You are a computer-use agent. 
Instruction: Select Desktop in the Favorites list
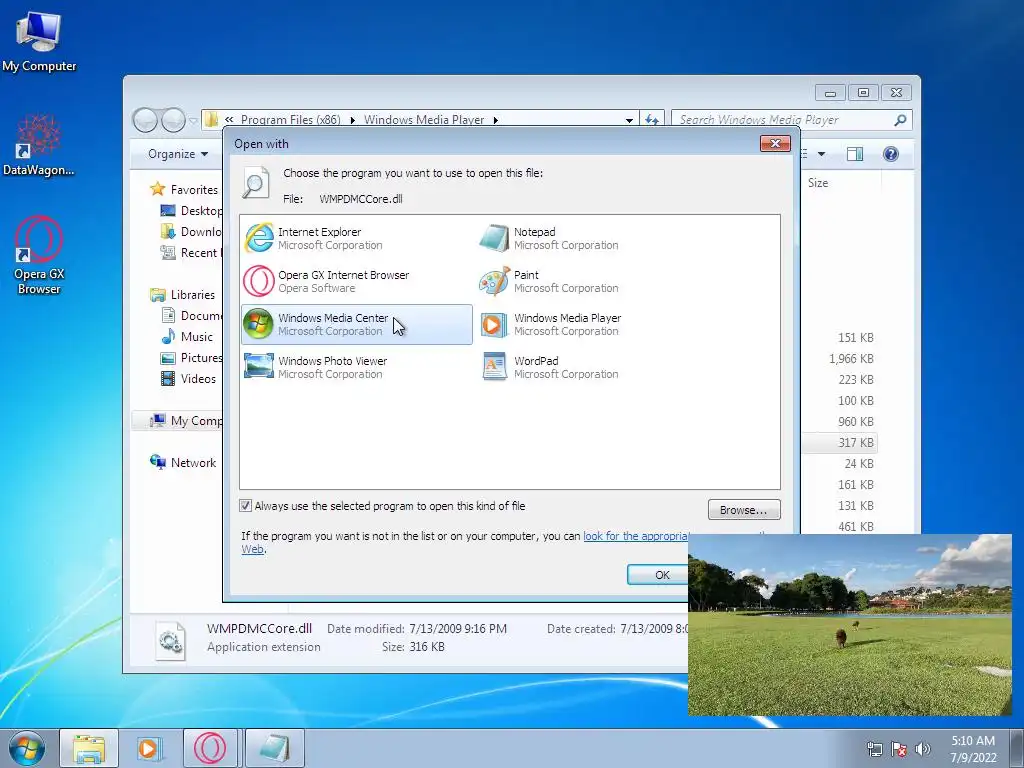click(191, 210)
